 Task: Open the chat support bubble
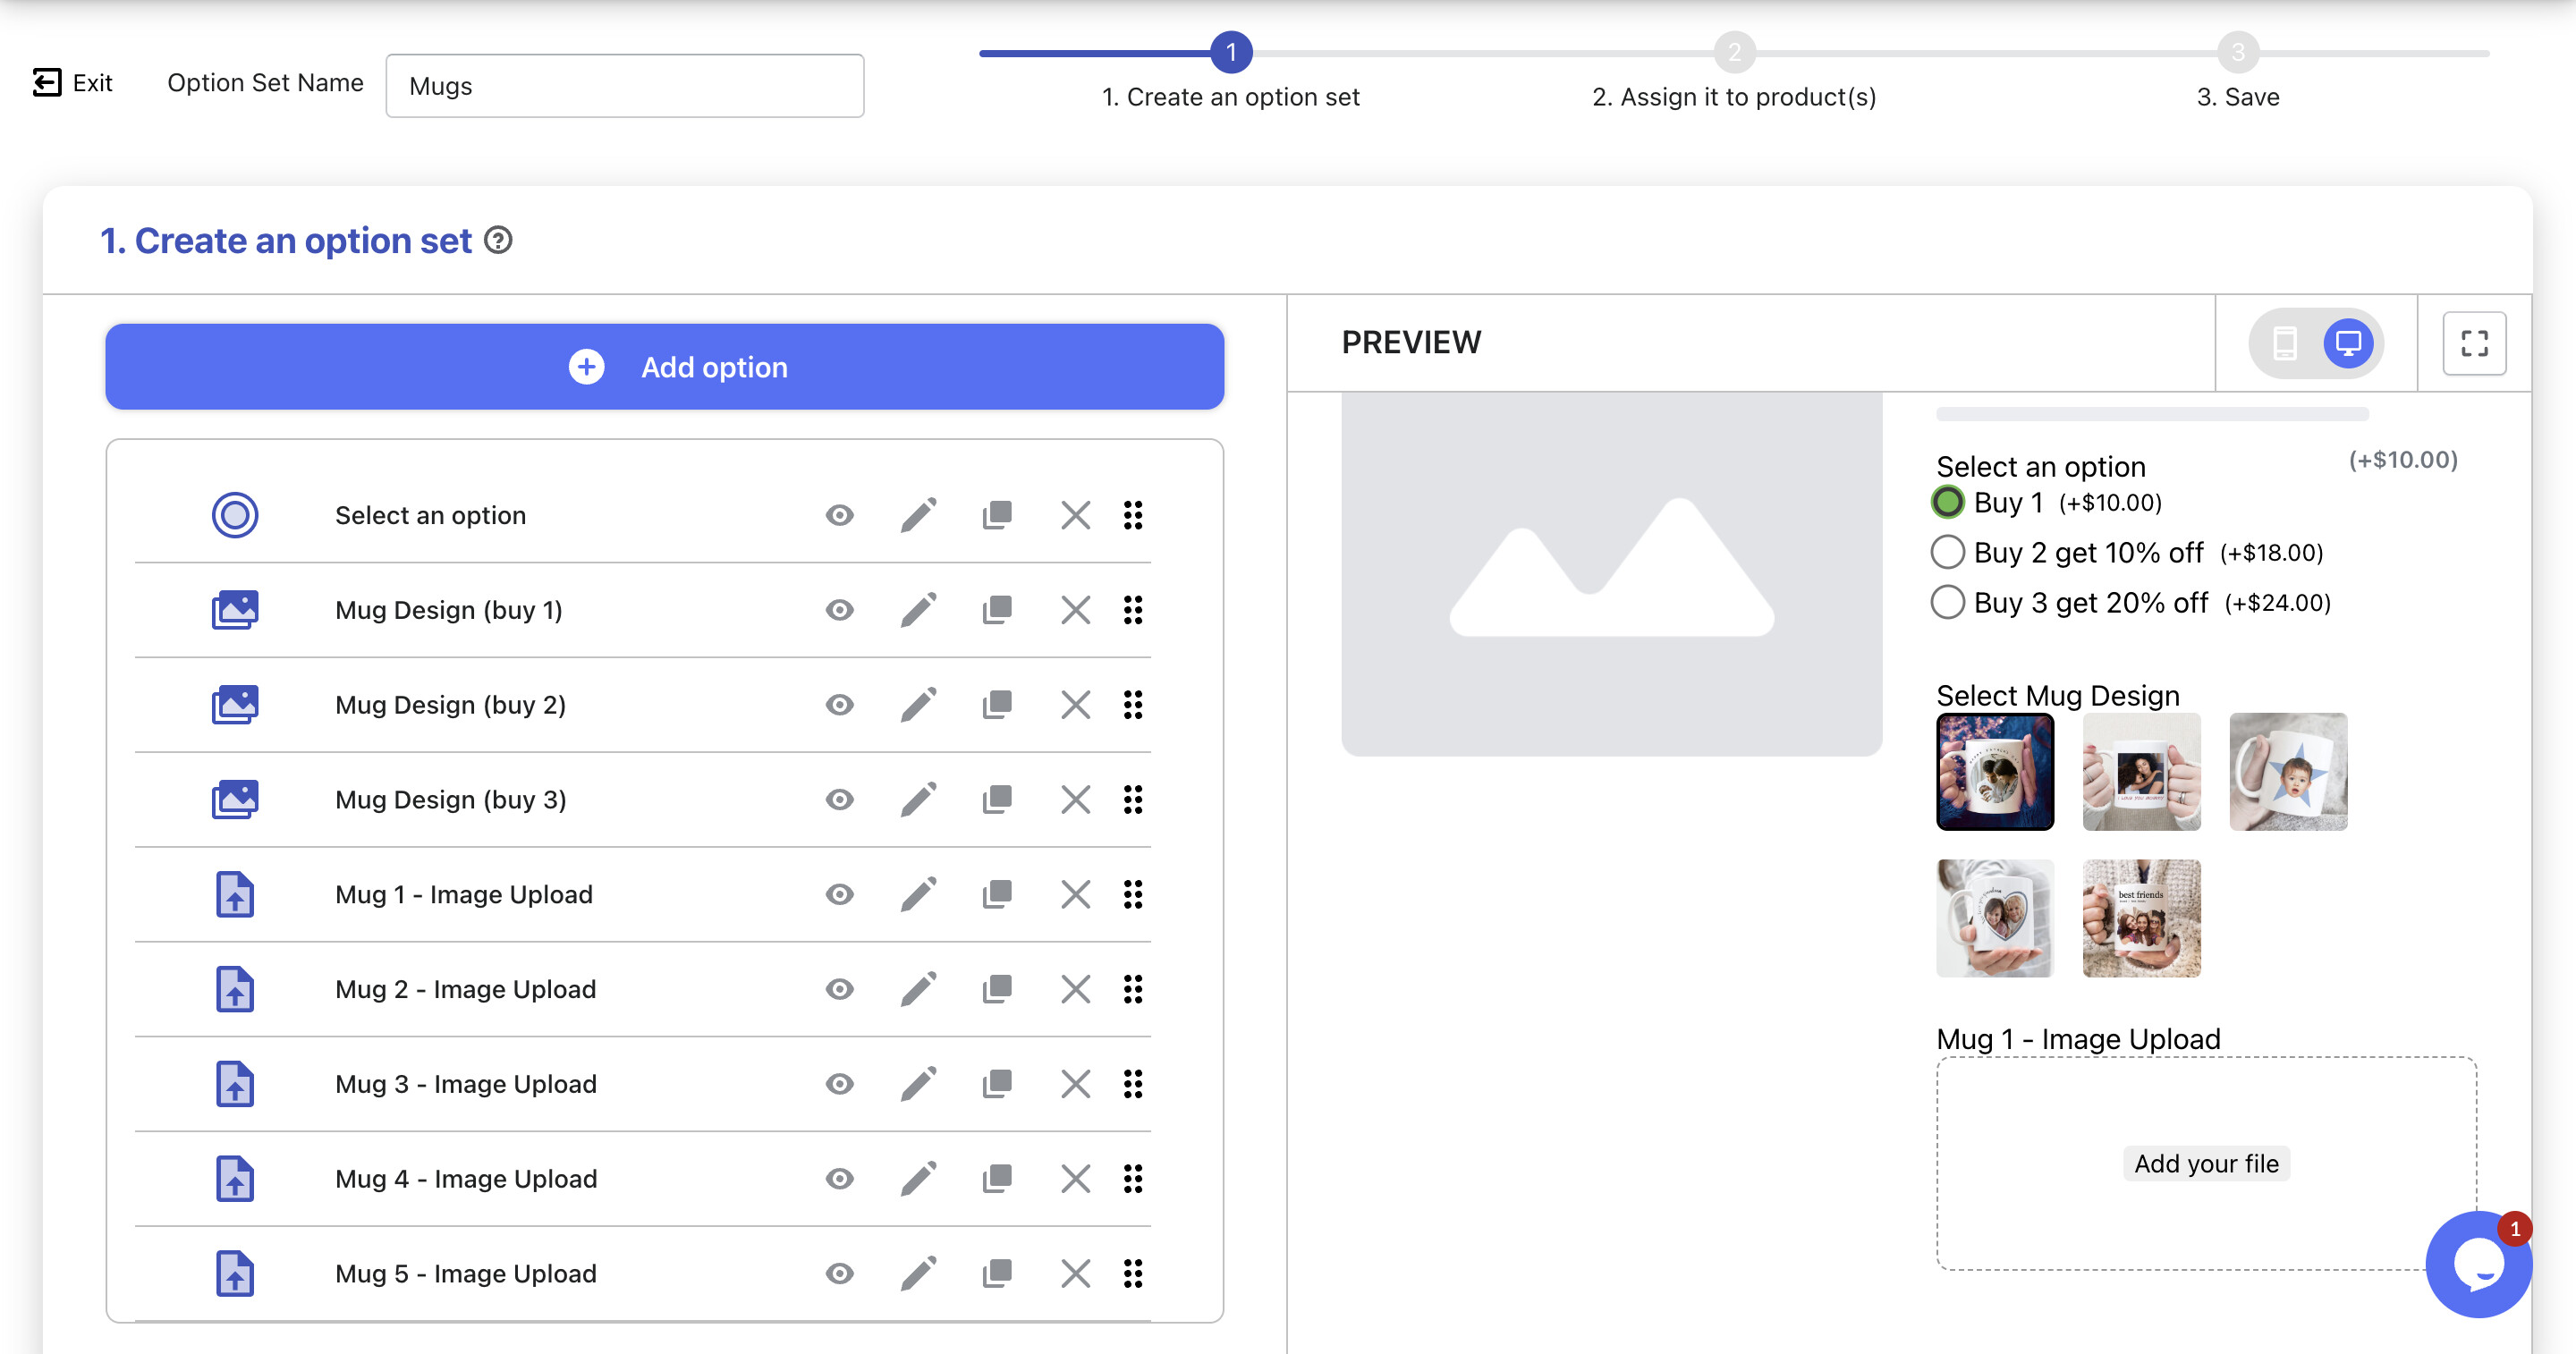(x=2477, y=1265)
